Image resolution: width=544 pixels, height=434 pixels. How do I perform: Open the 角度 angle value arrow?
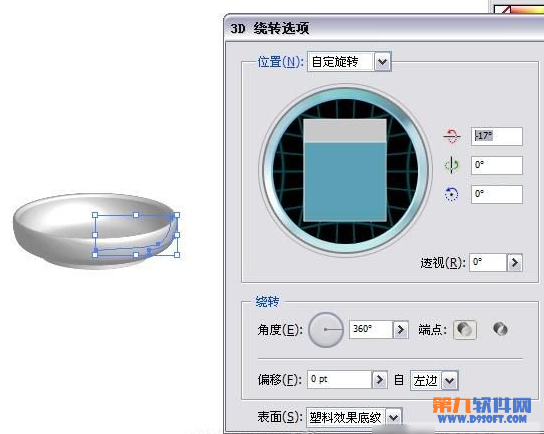coord(400,329)
